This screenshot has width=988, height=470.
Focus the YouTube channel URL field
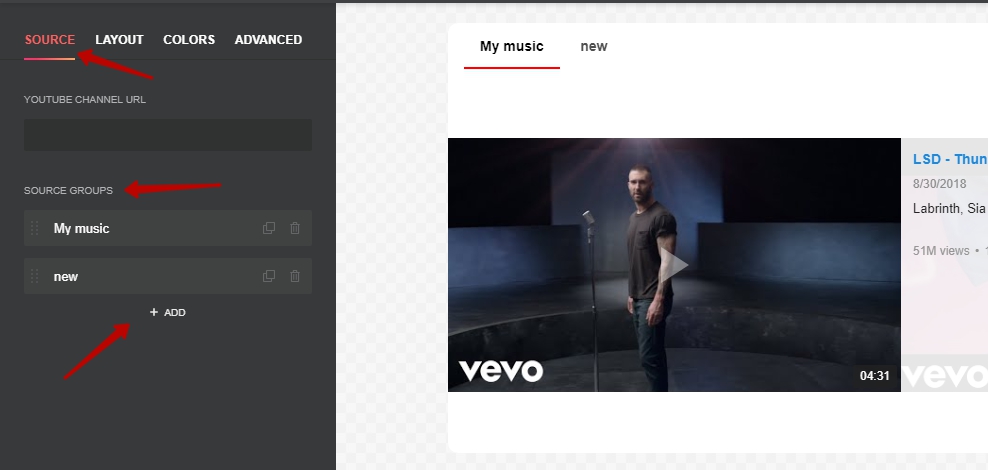tap(168, 135)
